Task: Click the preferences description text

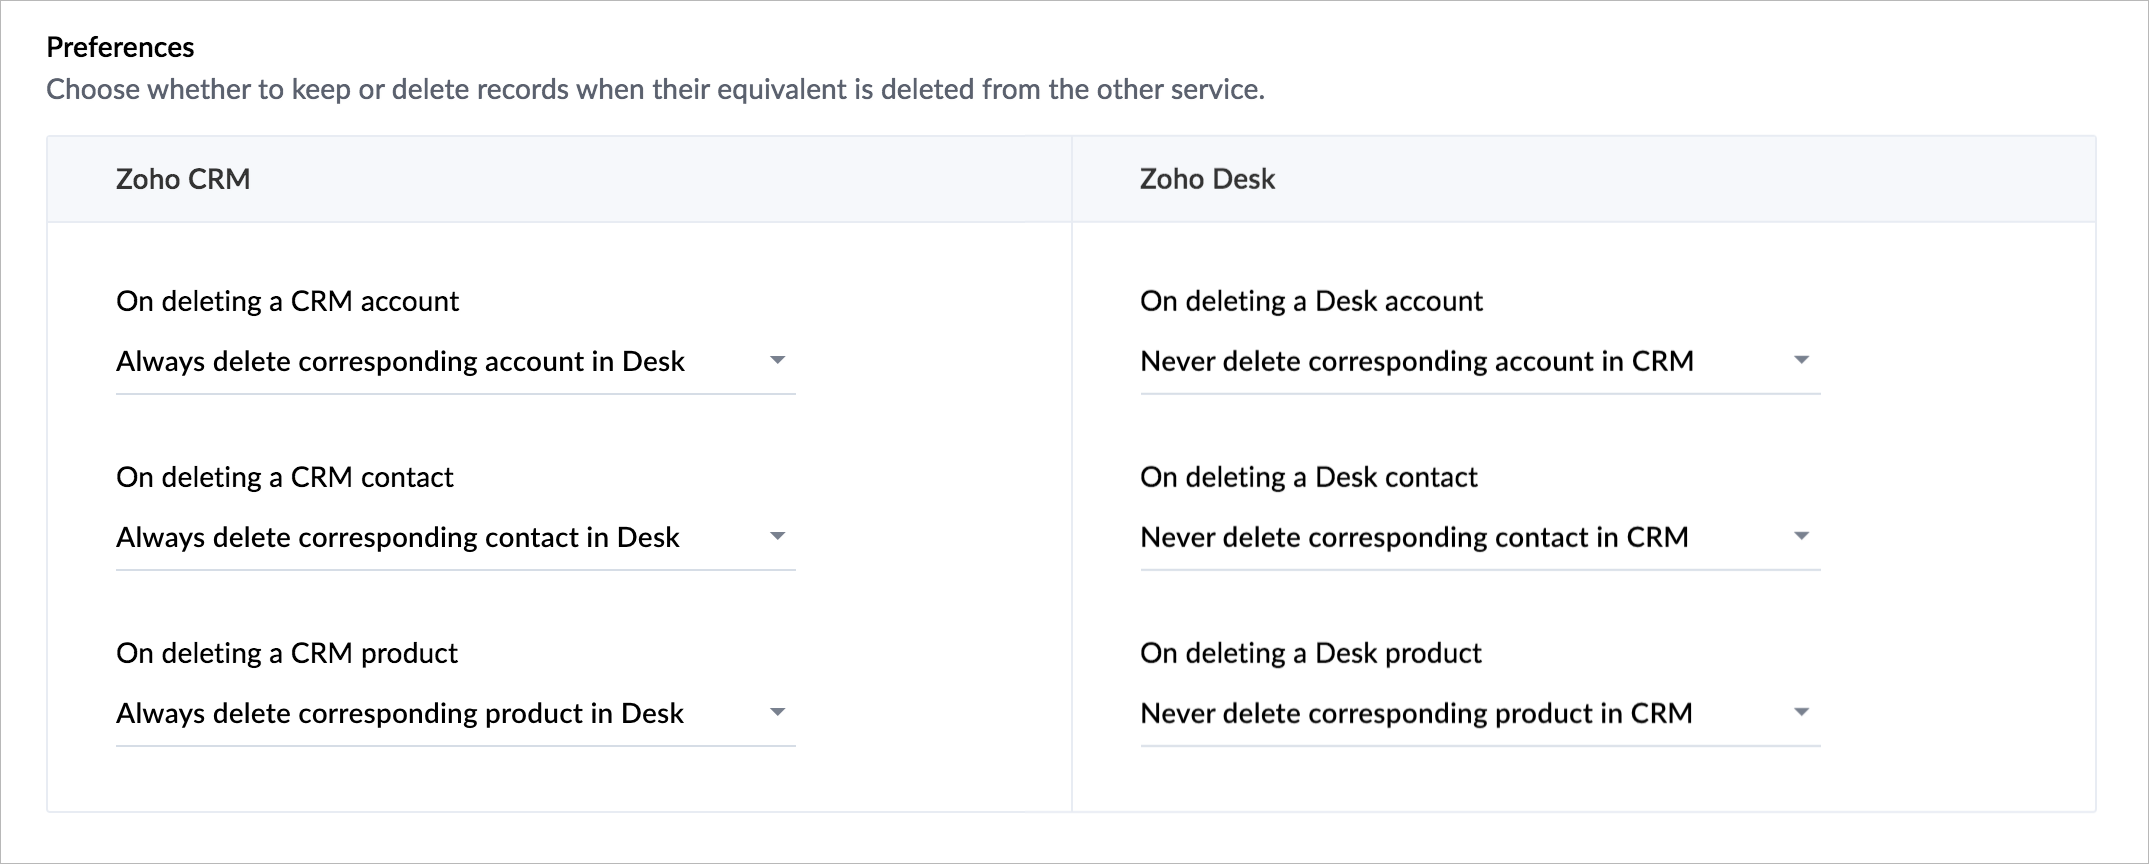Action: (x=655, y=90)
